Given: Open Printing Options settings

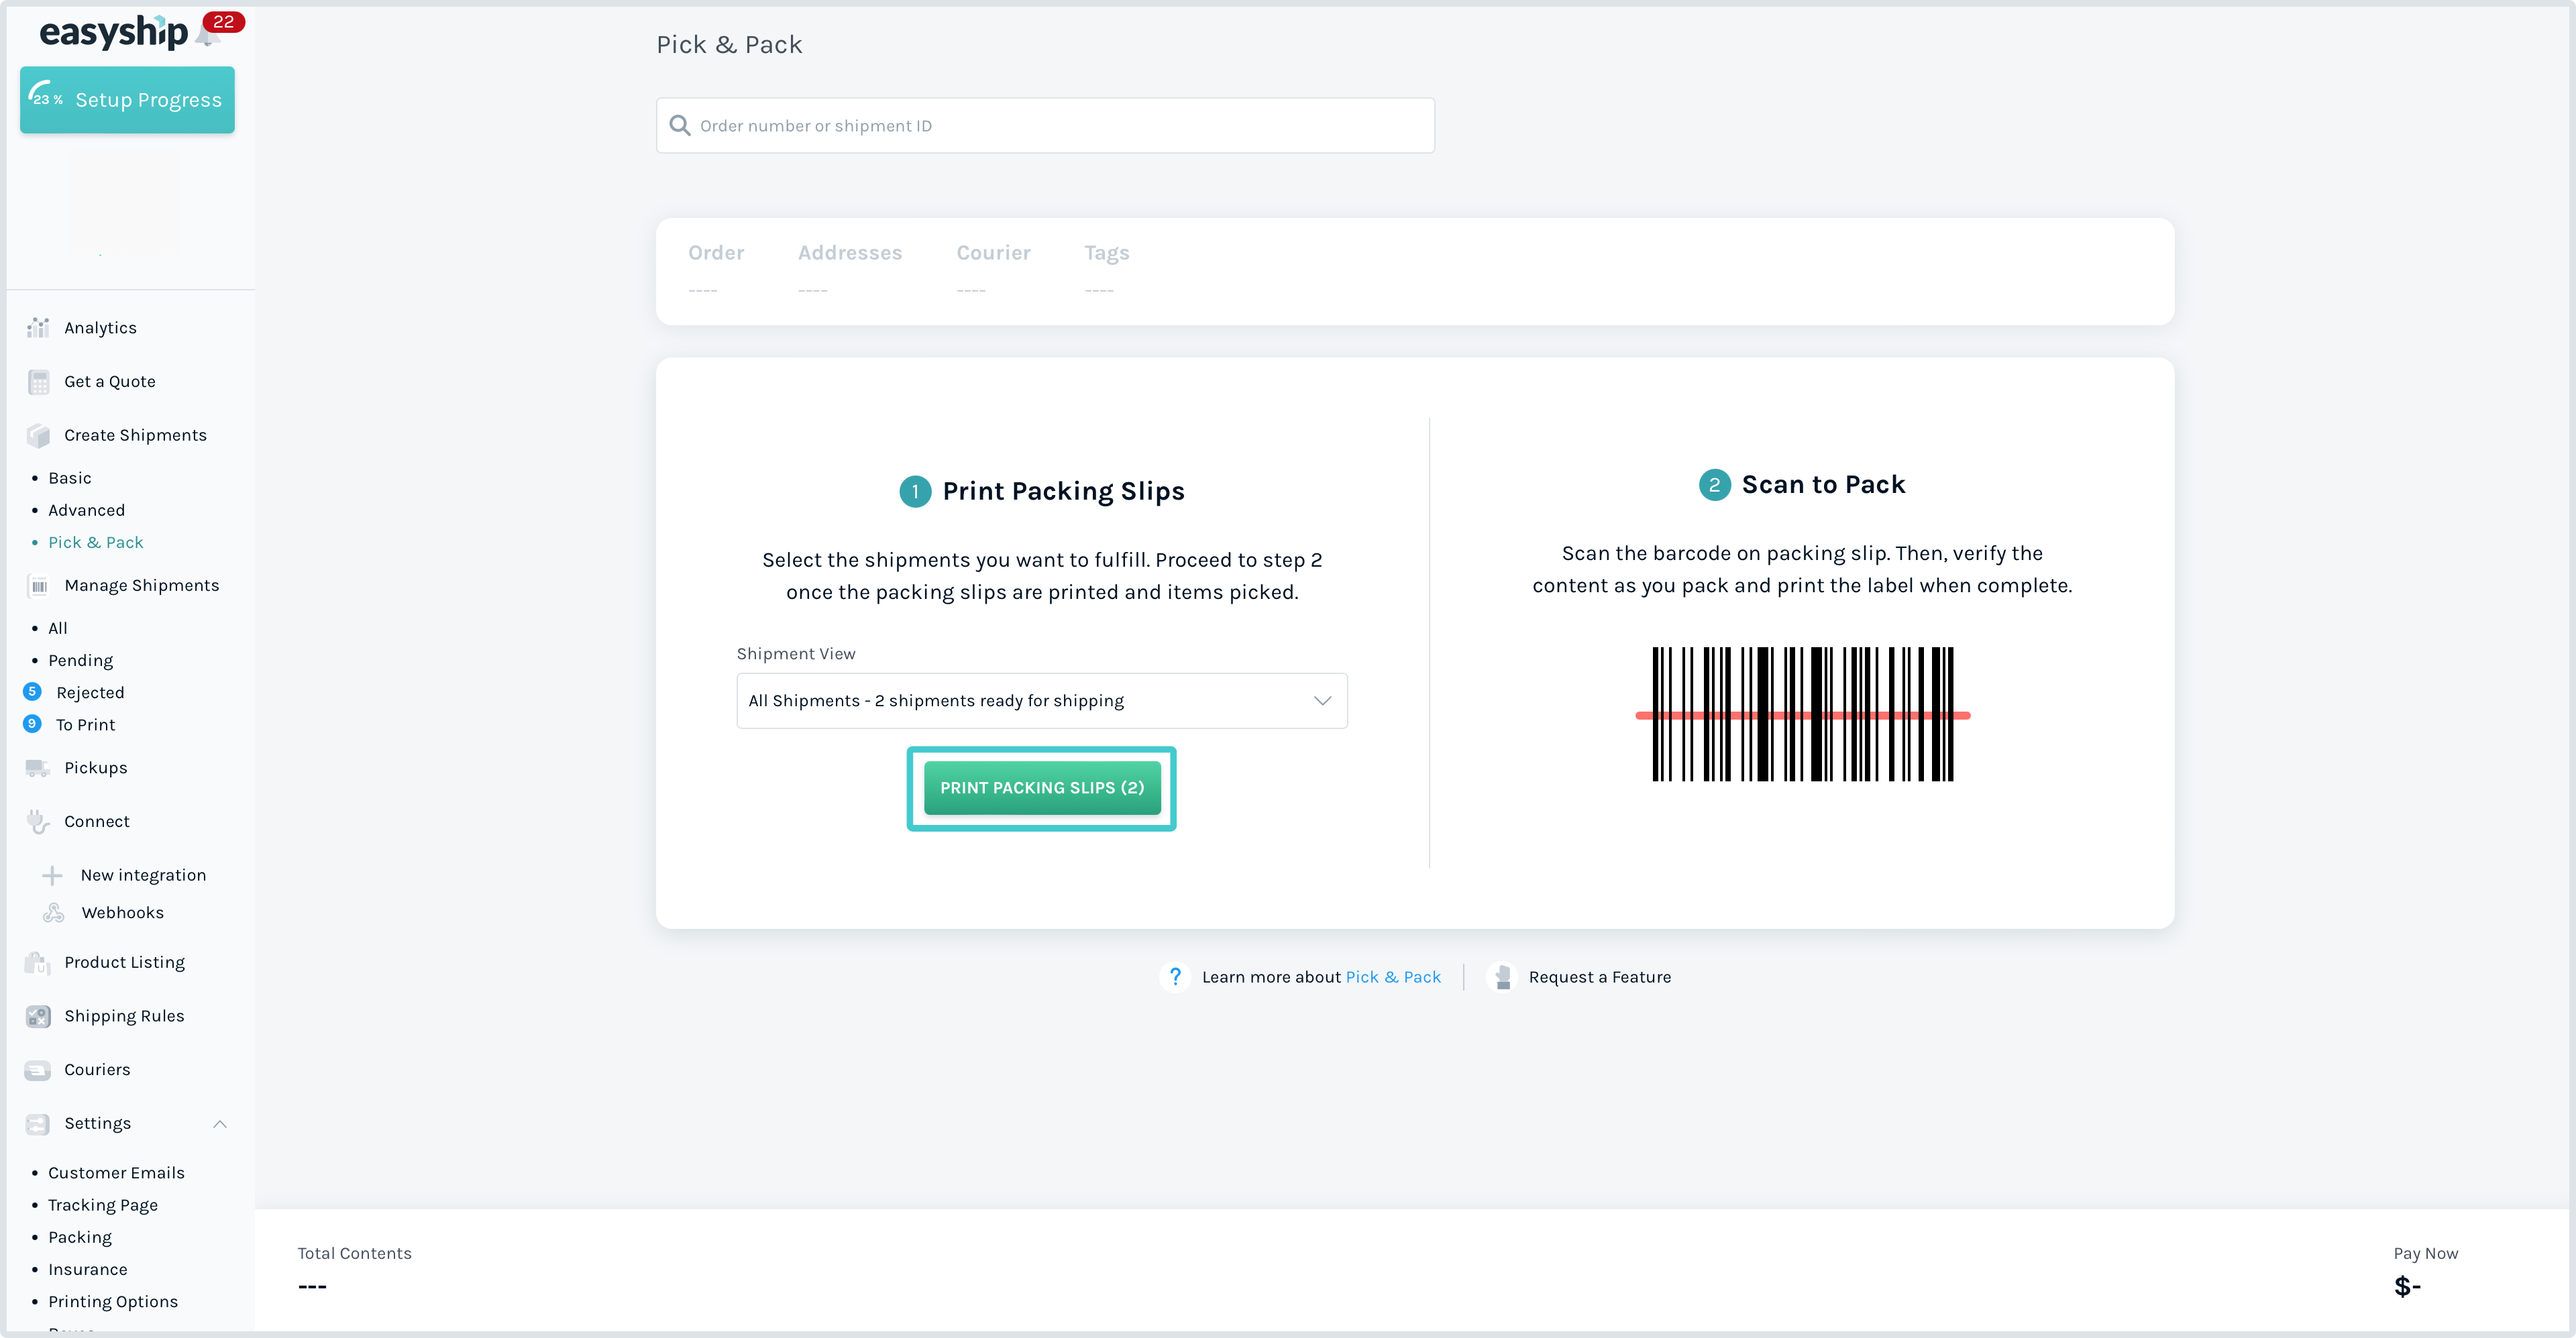Looking at the screenshot, I should 113,1302.
